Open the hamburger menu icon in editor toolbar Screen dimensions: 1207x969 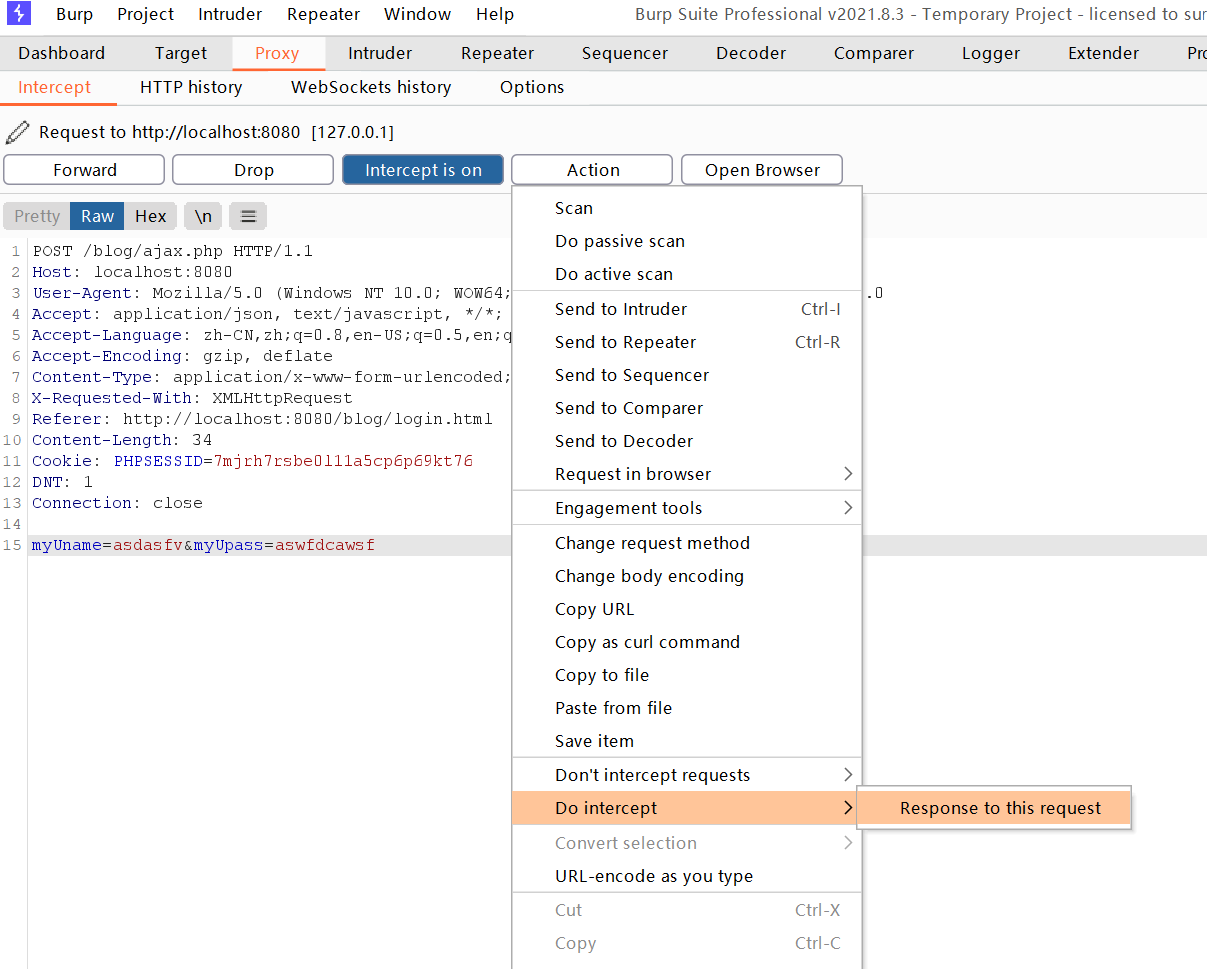249,216
